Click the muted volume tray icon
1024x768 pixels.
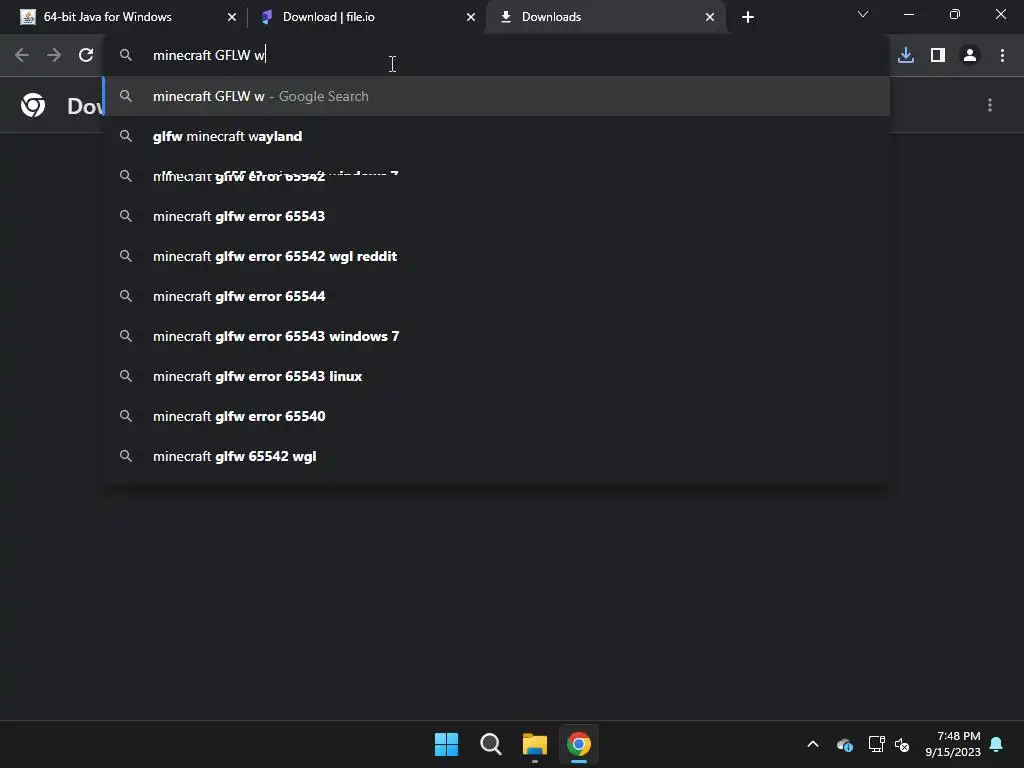(902, 744)
